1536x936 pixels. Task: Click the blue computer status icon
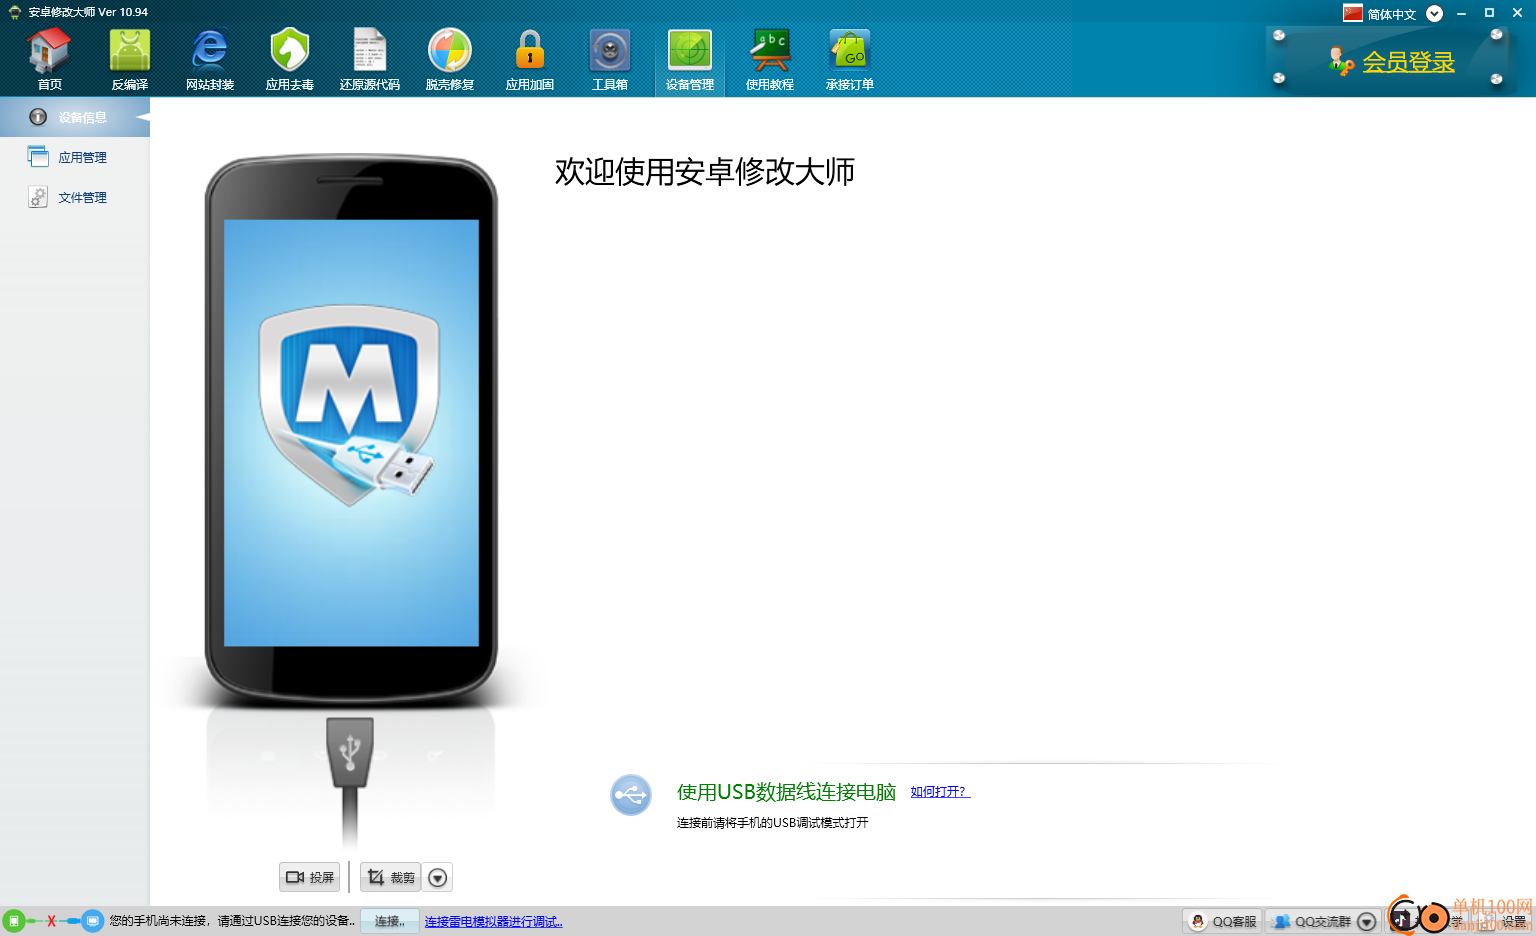click(x=92, y=920)
